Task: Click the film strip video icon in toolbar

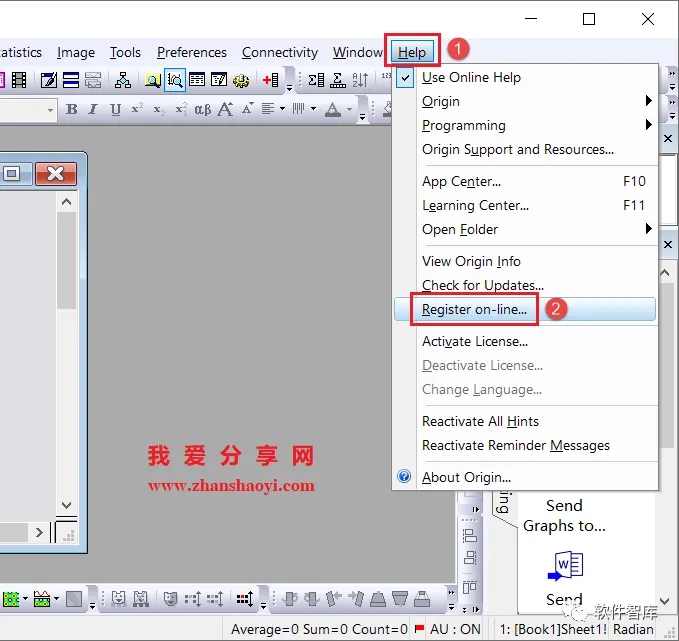Action: point(19,80)
